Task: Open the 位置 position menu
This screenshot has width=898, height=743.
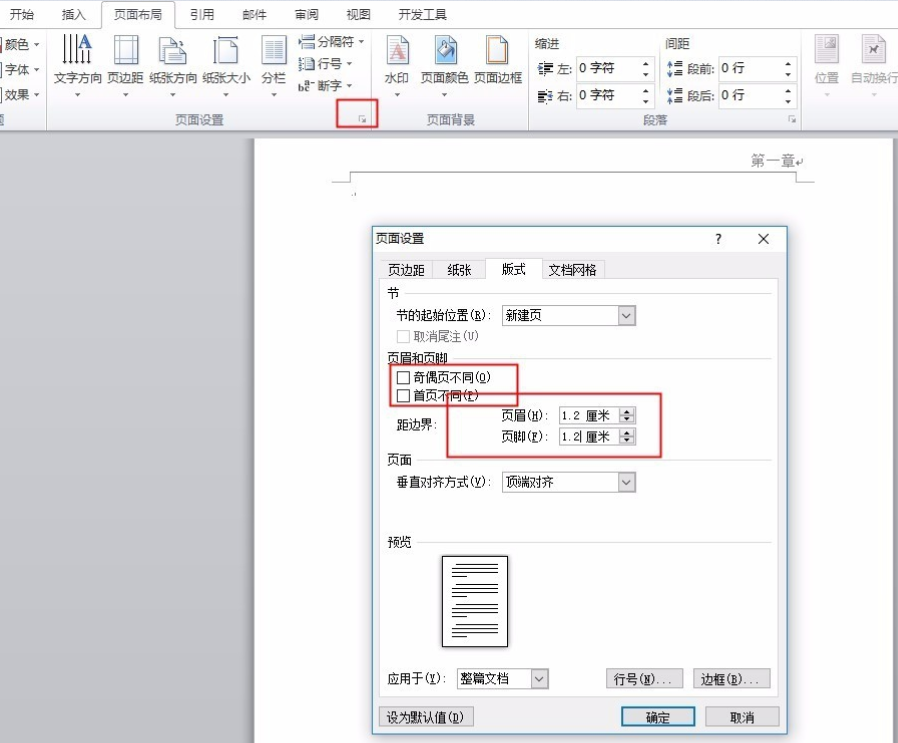Action: 826,65
